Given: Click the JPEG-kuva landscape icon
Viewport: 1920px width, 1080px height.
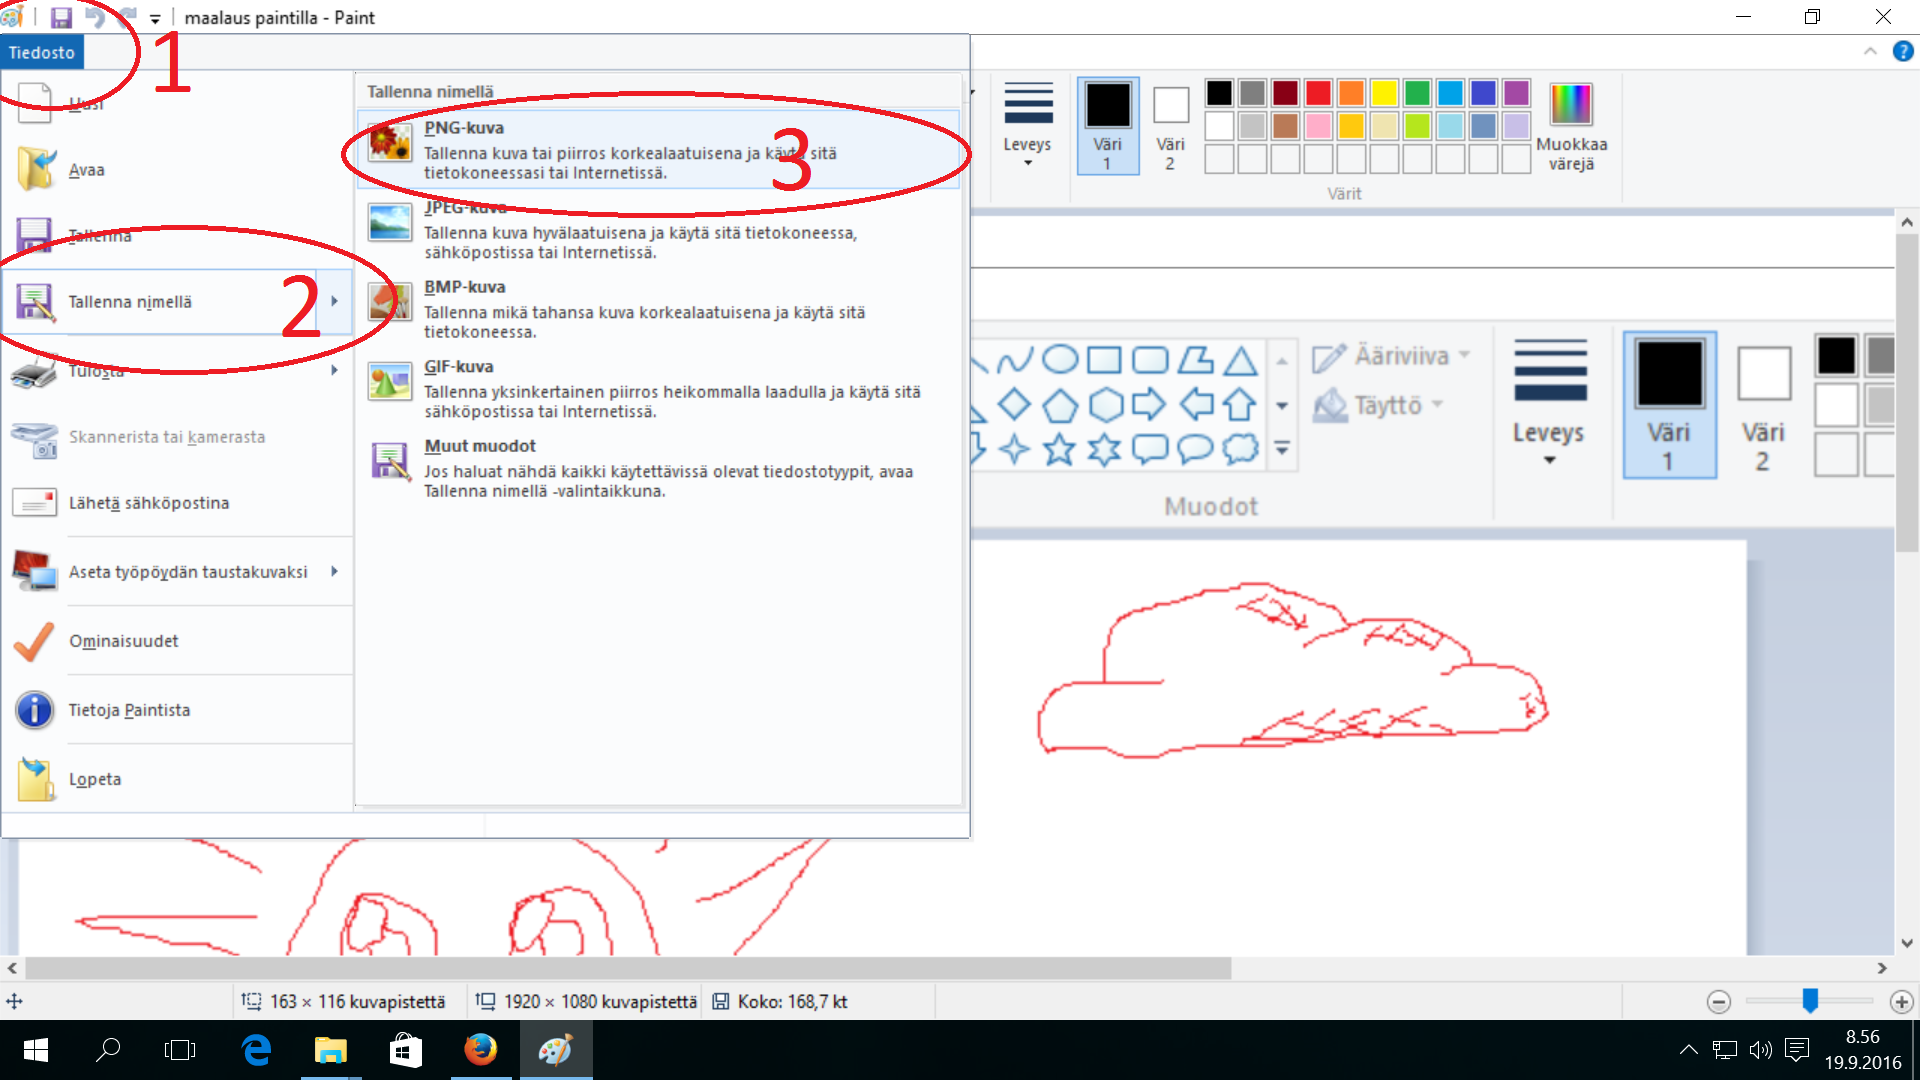Looking at the screenshot, I should point(389,222).
